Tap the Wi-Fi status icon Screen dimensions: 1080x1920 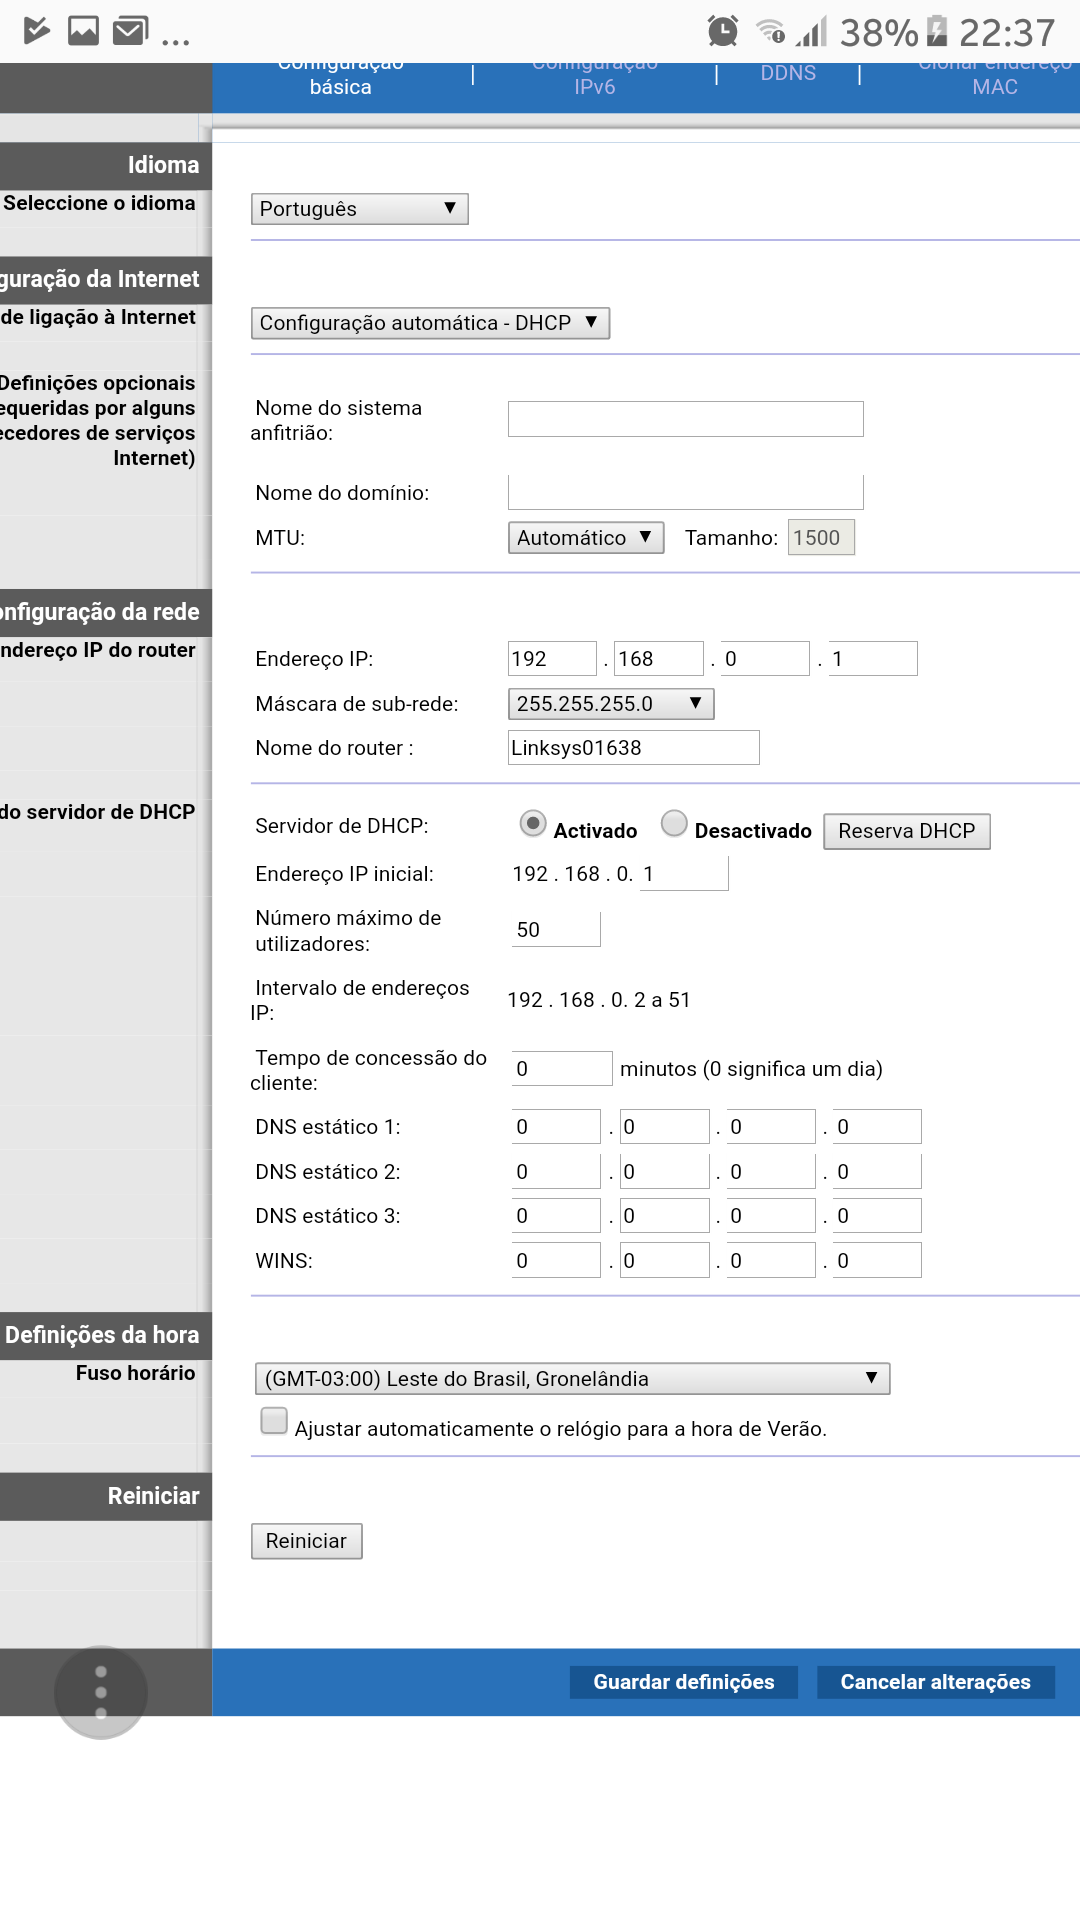tap(770, 31)
